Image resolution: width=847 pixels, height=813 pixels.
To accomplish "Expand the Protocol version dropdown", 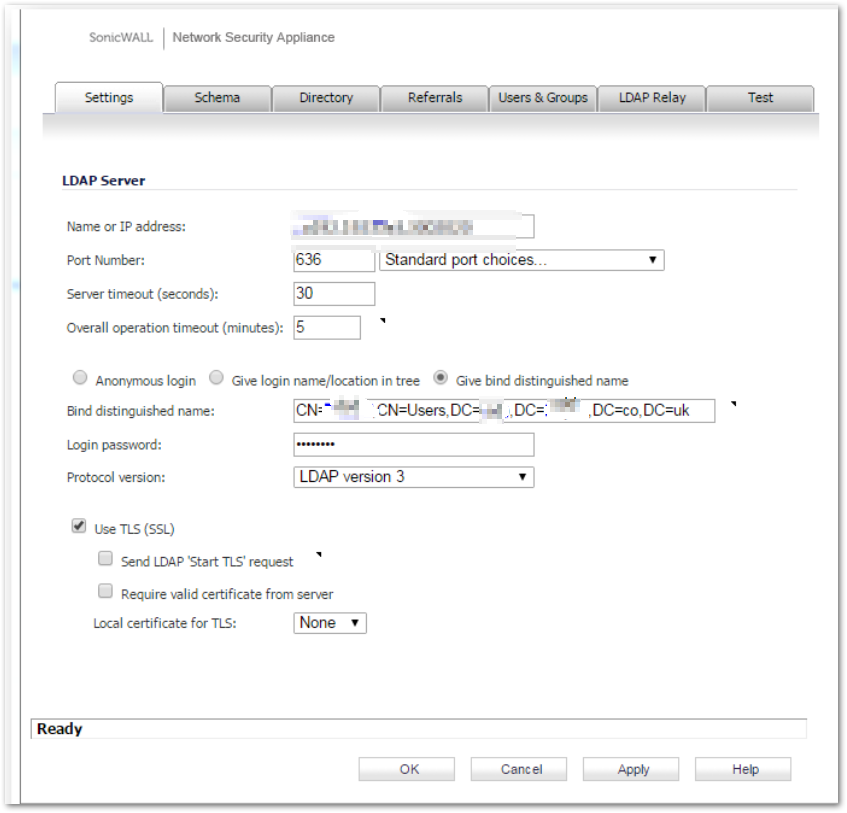I will click(413, 477).
